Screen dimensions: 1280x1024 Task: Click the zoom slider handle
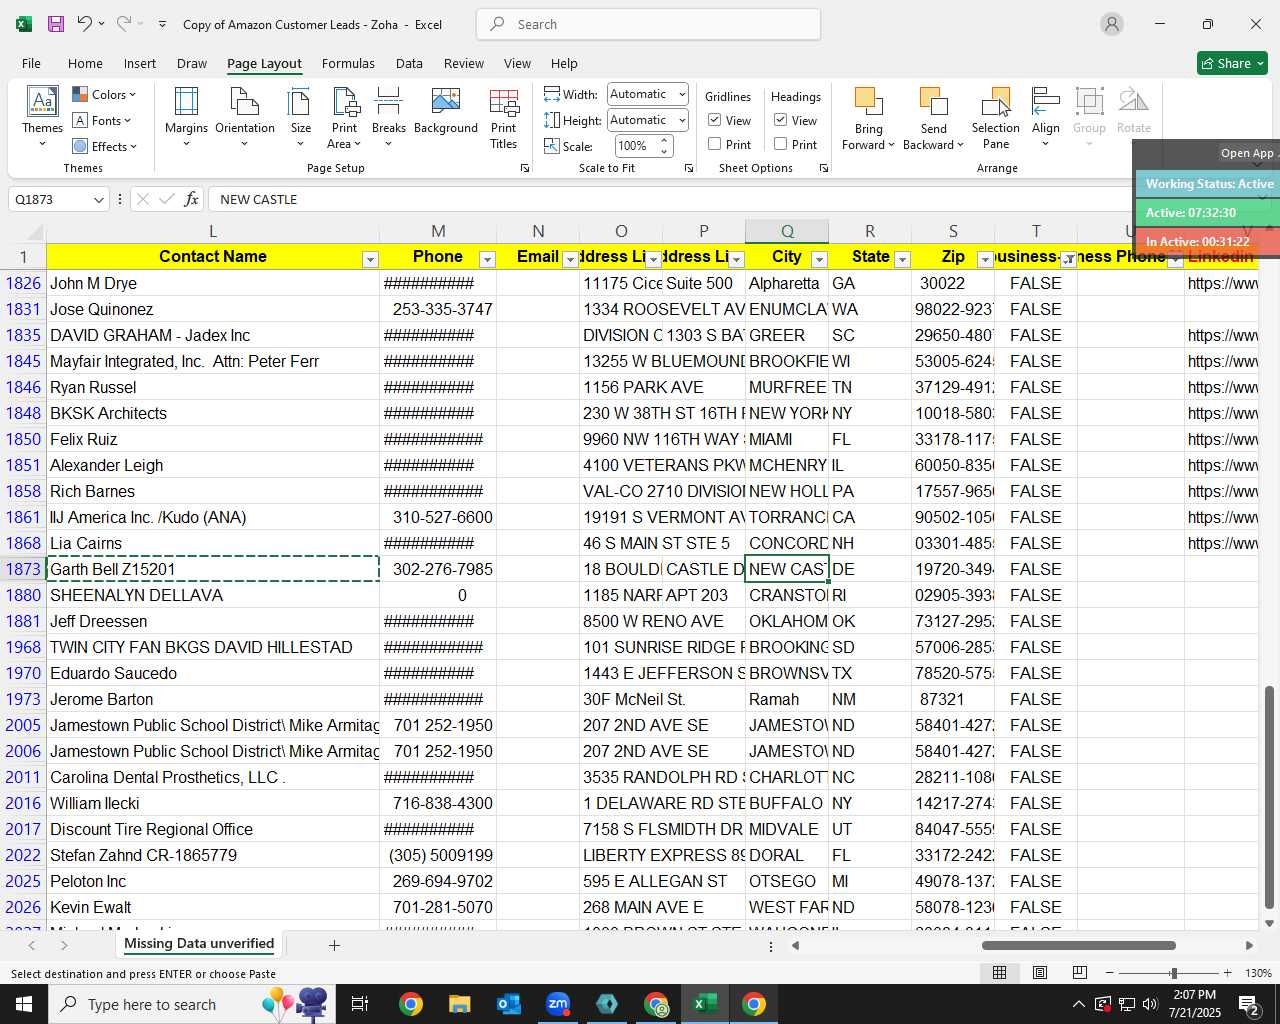click(x=1173, y=973)
